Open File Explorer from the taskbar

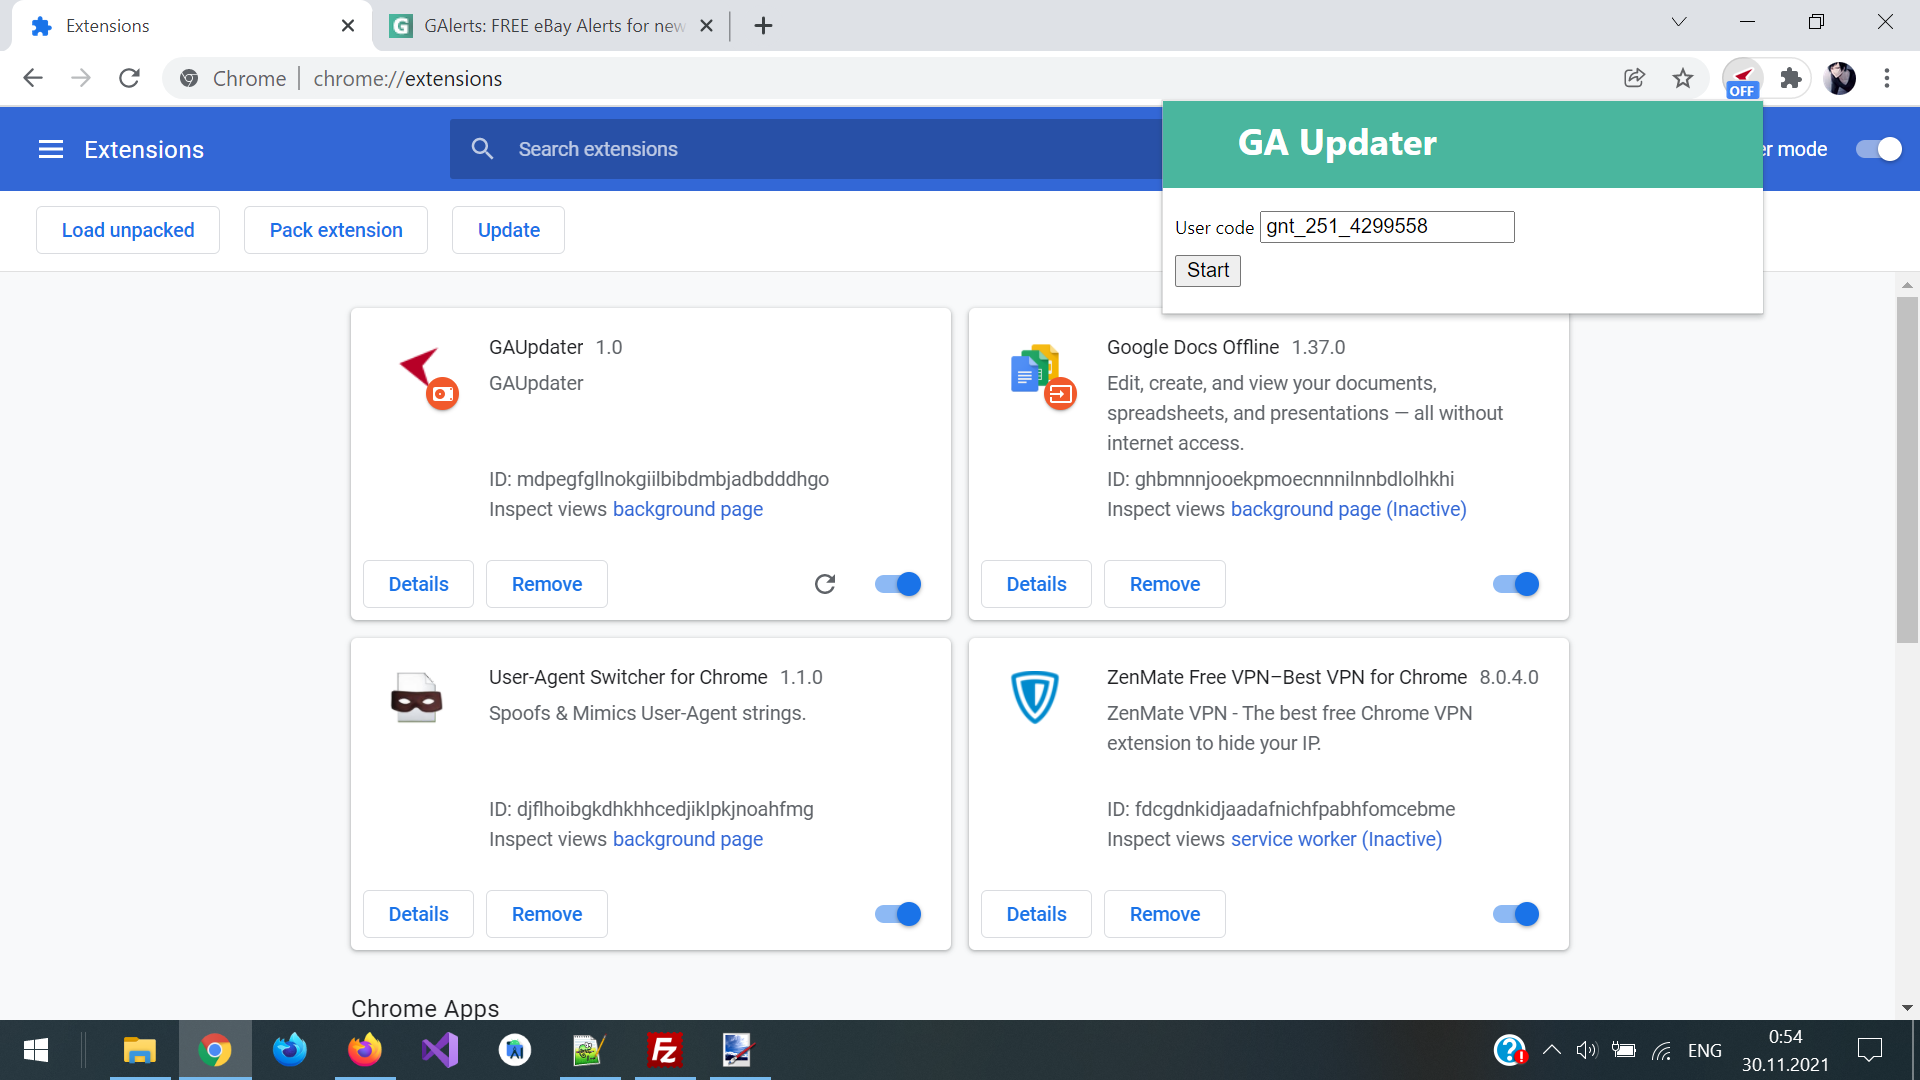click(x=140, y=1050)
